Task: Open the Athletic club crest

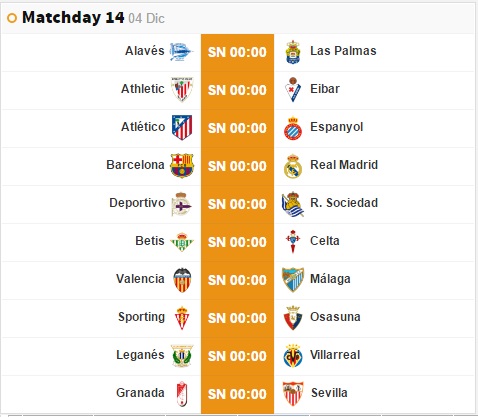Action: (182, 89)
